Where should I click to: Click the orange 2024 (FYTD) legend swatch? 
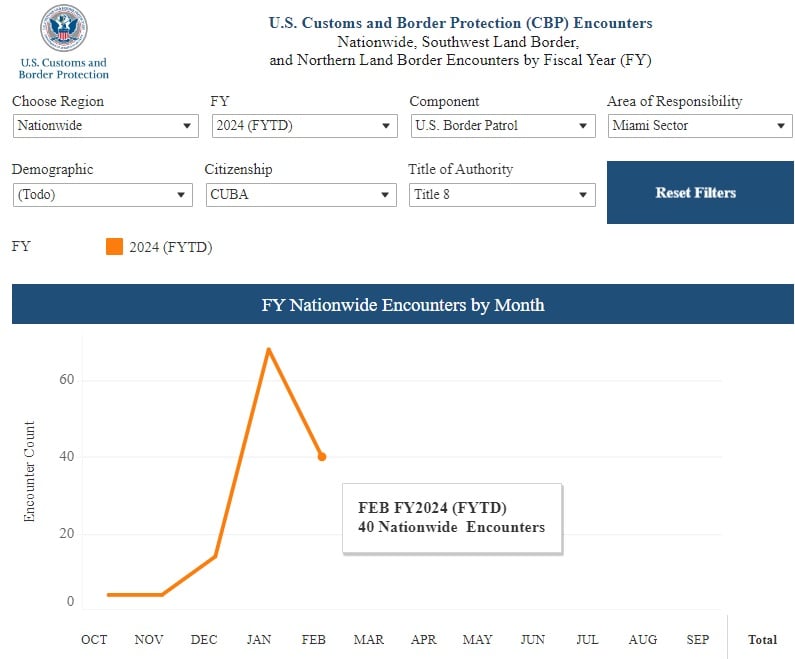point(114,247)
